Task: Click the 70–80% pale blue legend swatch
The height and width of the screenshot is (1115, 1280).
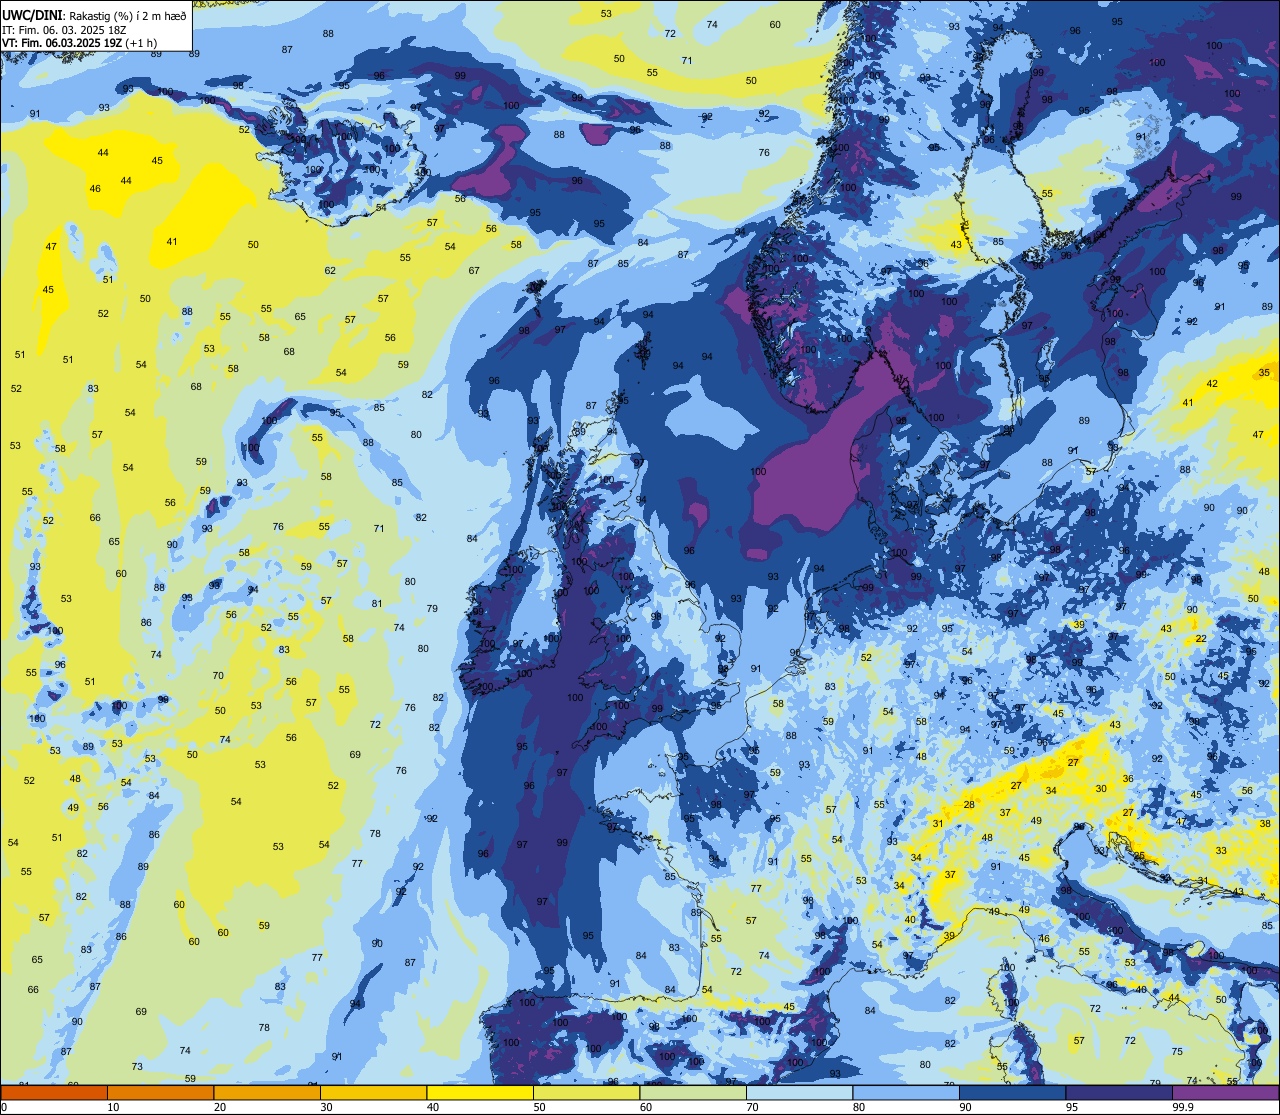Action: [x=799, y=1093]
